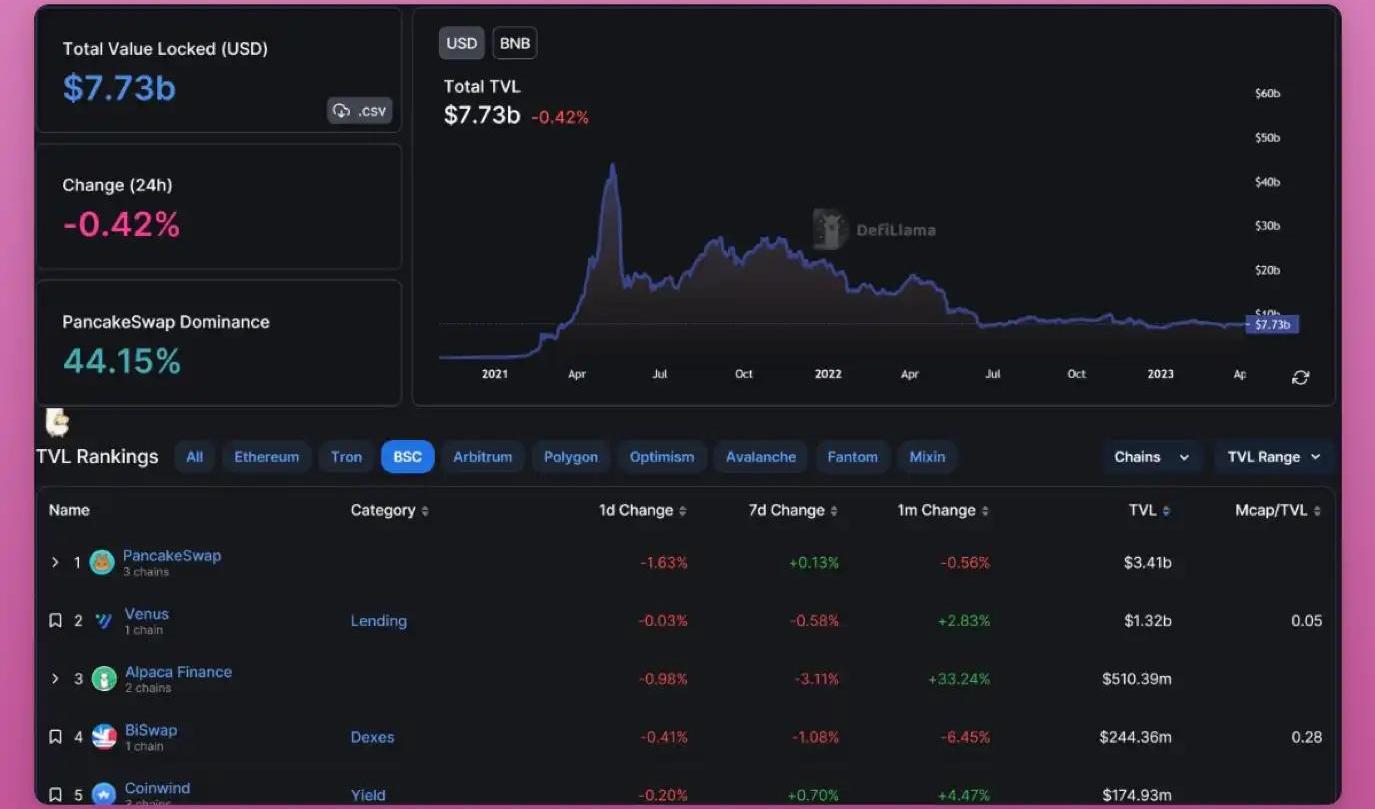Click the chart refresh icon

pos(1300,377)
